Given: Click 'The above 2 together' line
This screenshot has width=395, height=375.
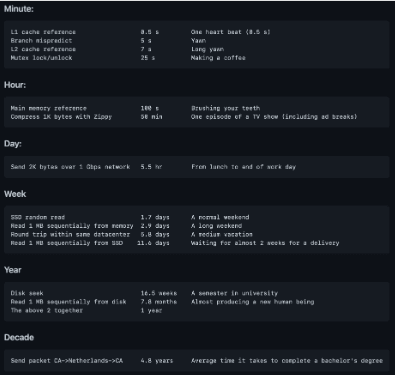Looking at the screenshot, I should 47,311.
